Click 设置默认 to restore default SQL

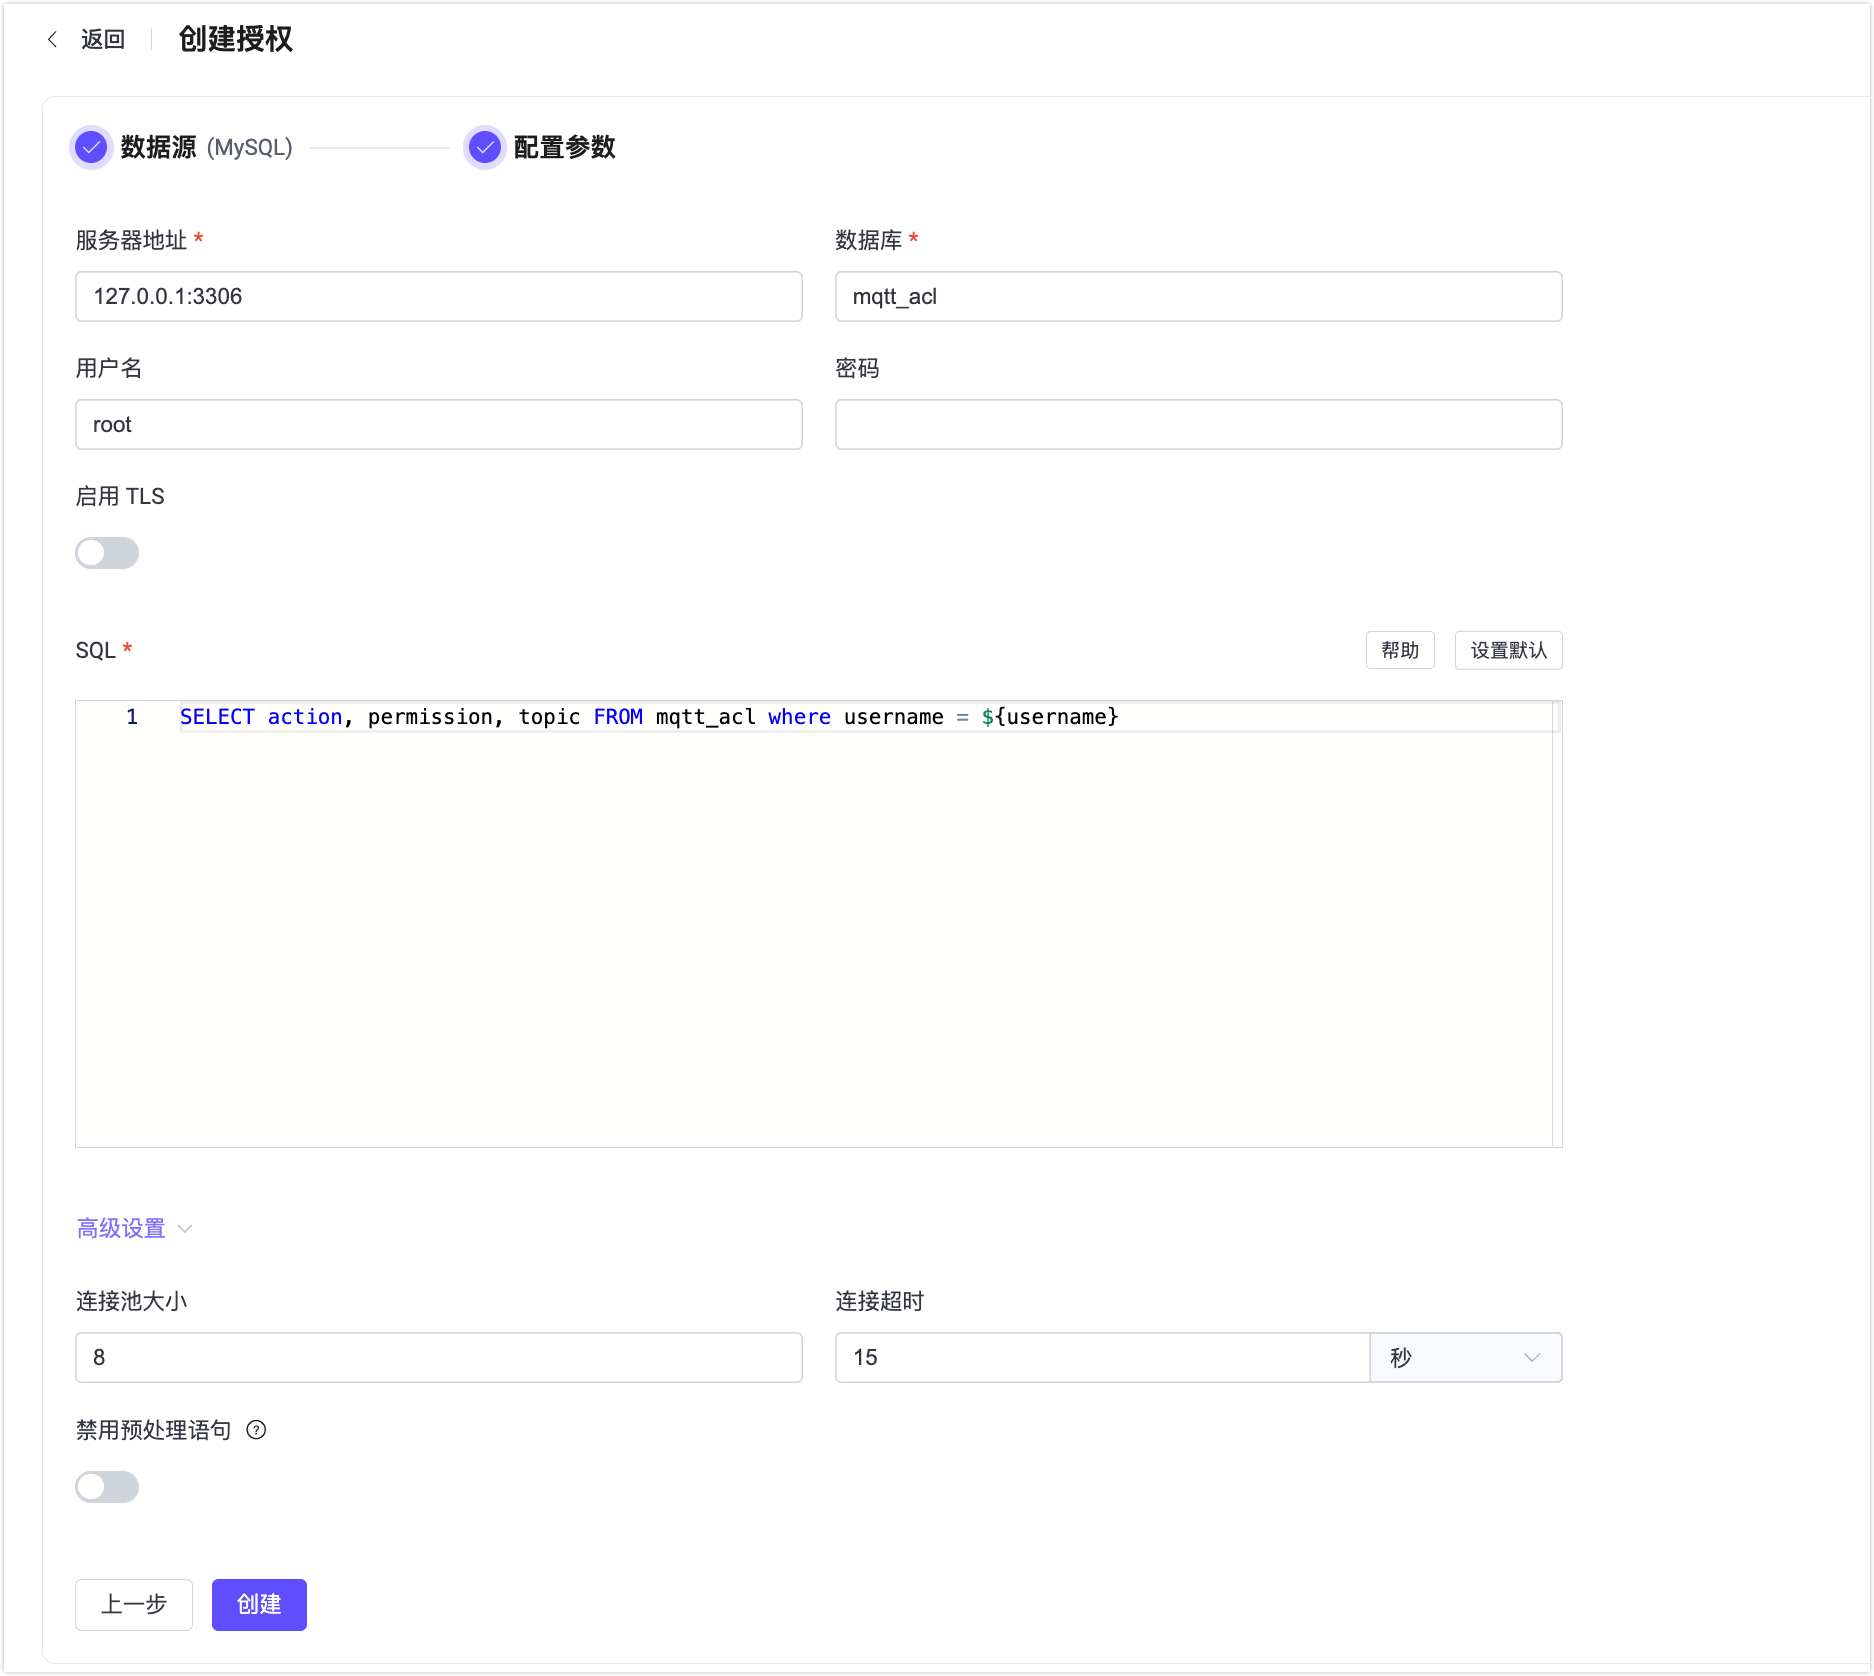point(1508,650)
